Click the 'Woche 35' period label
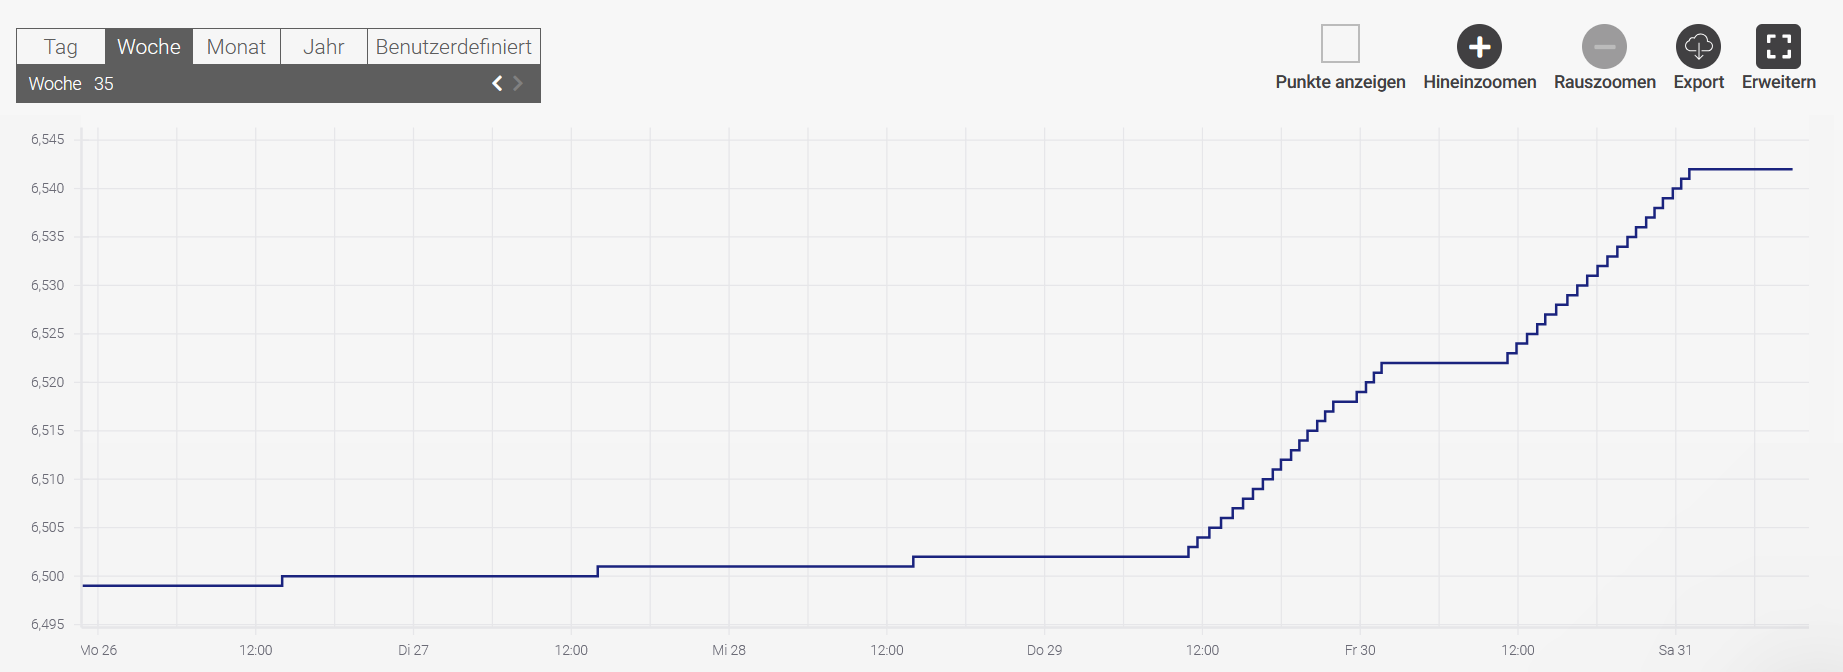The image size is (1843, 672). [71, 84]
